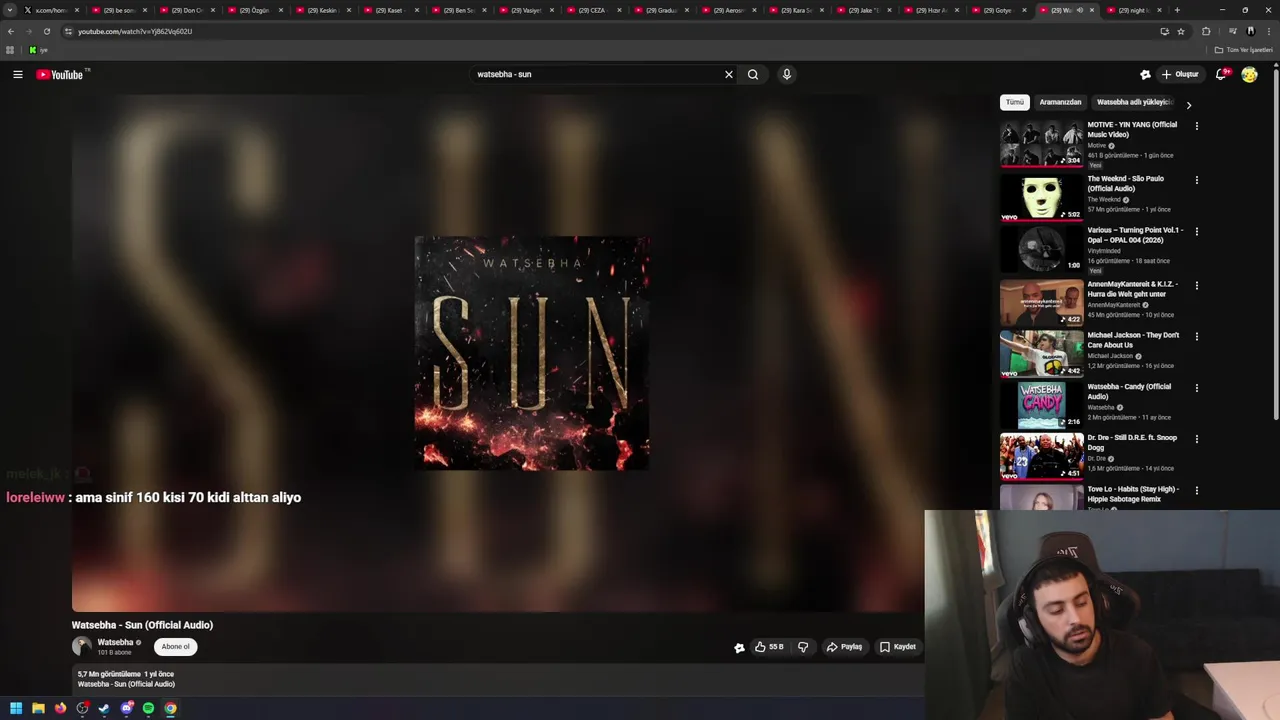Image resolution: width=1280 pixels, height=720 pixels.
Task: Open Watsebha channel avatar
Action: point(82,646)
